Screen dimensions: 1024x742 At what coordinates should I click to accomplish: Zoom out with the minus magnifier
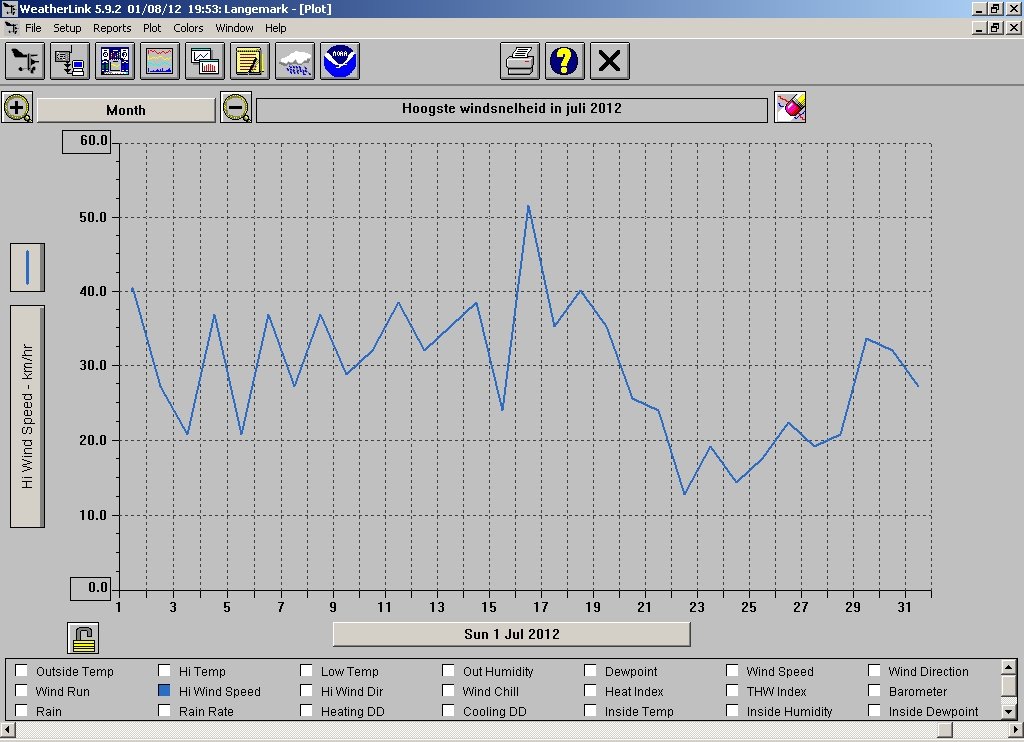[x=236, y=108]
